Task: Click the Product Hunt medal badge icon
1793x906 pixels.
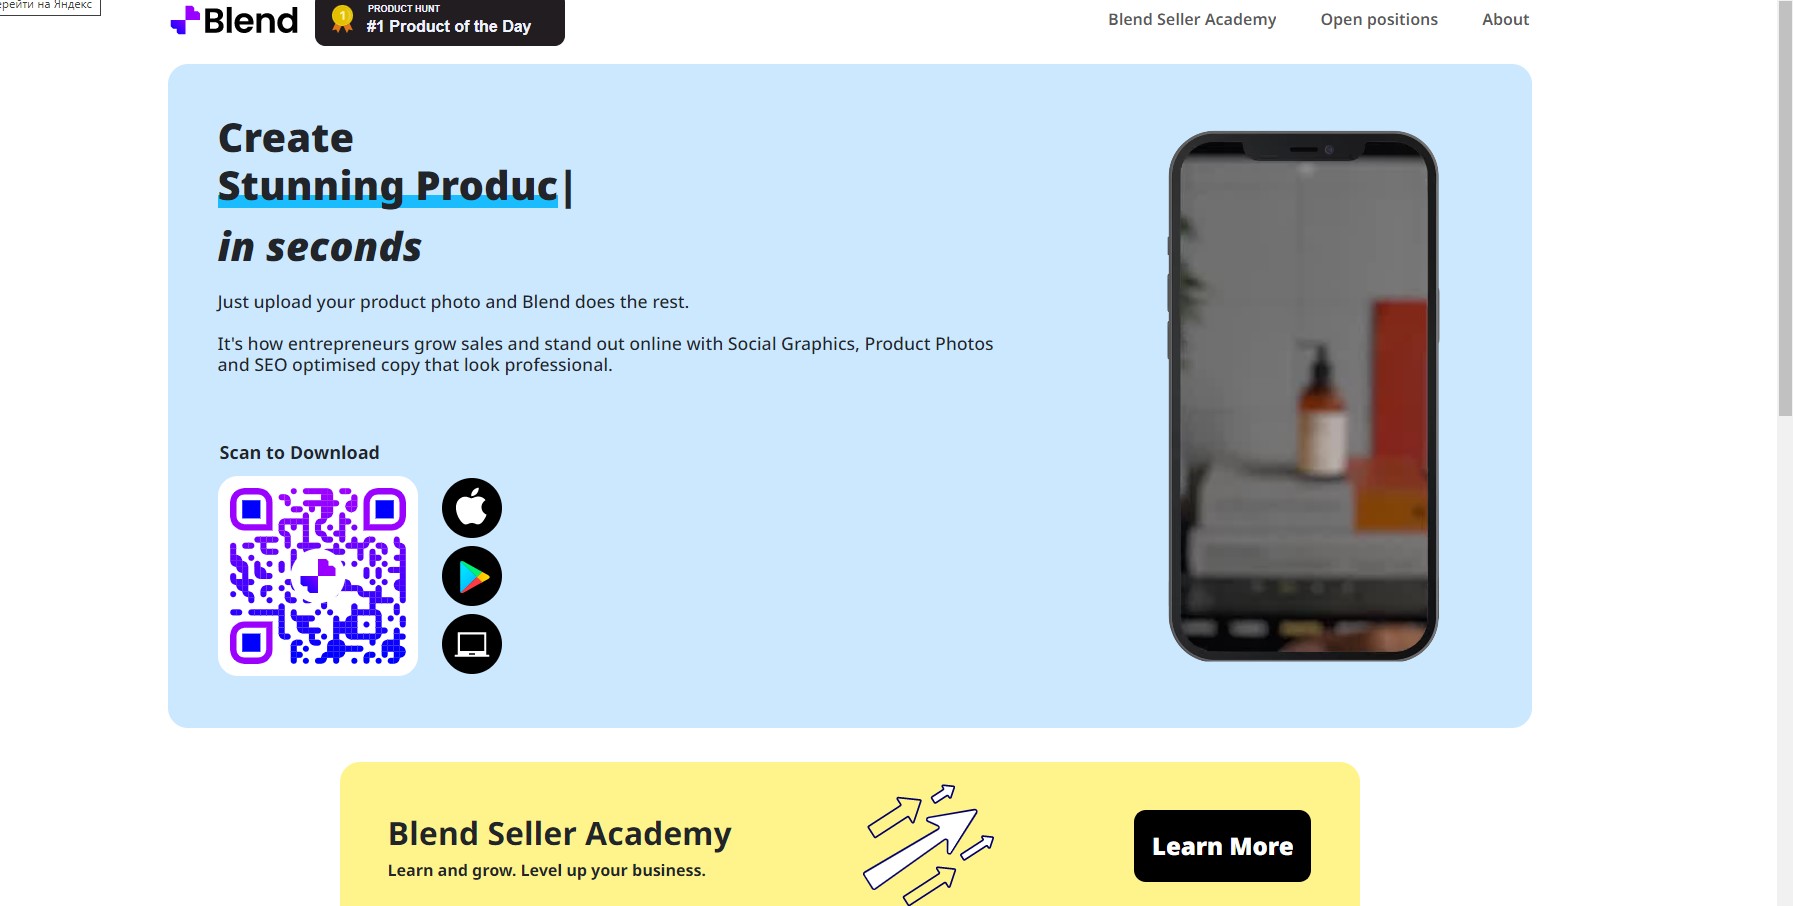Action: (342, 18)
